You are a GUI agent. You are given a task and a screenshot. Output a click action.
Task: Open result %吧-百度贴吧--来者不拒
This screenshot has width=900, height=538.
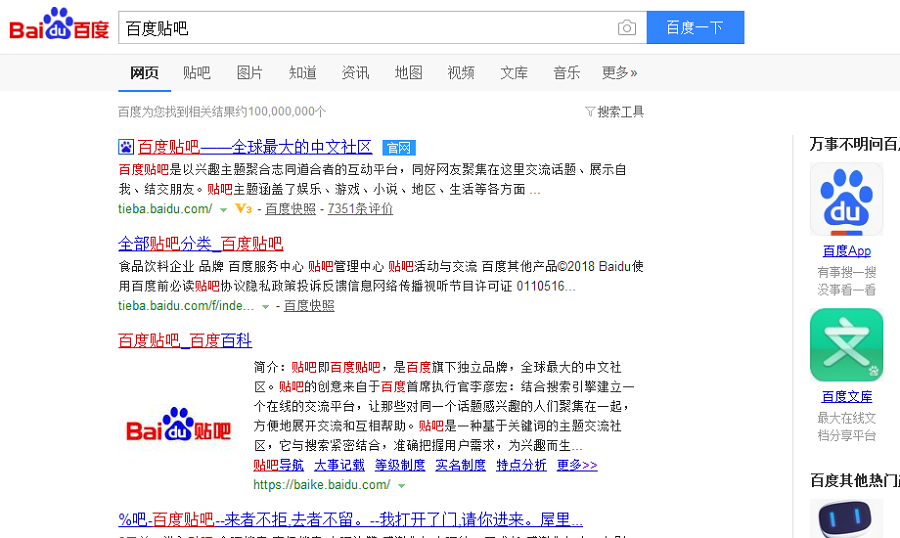[x=350, y=520]
